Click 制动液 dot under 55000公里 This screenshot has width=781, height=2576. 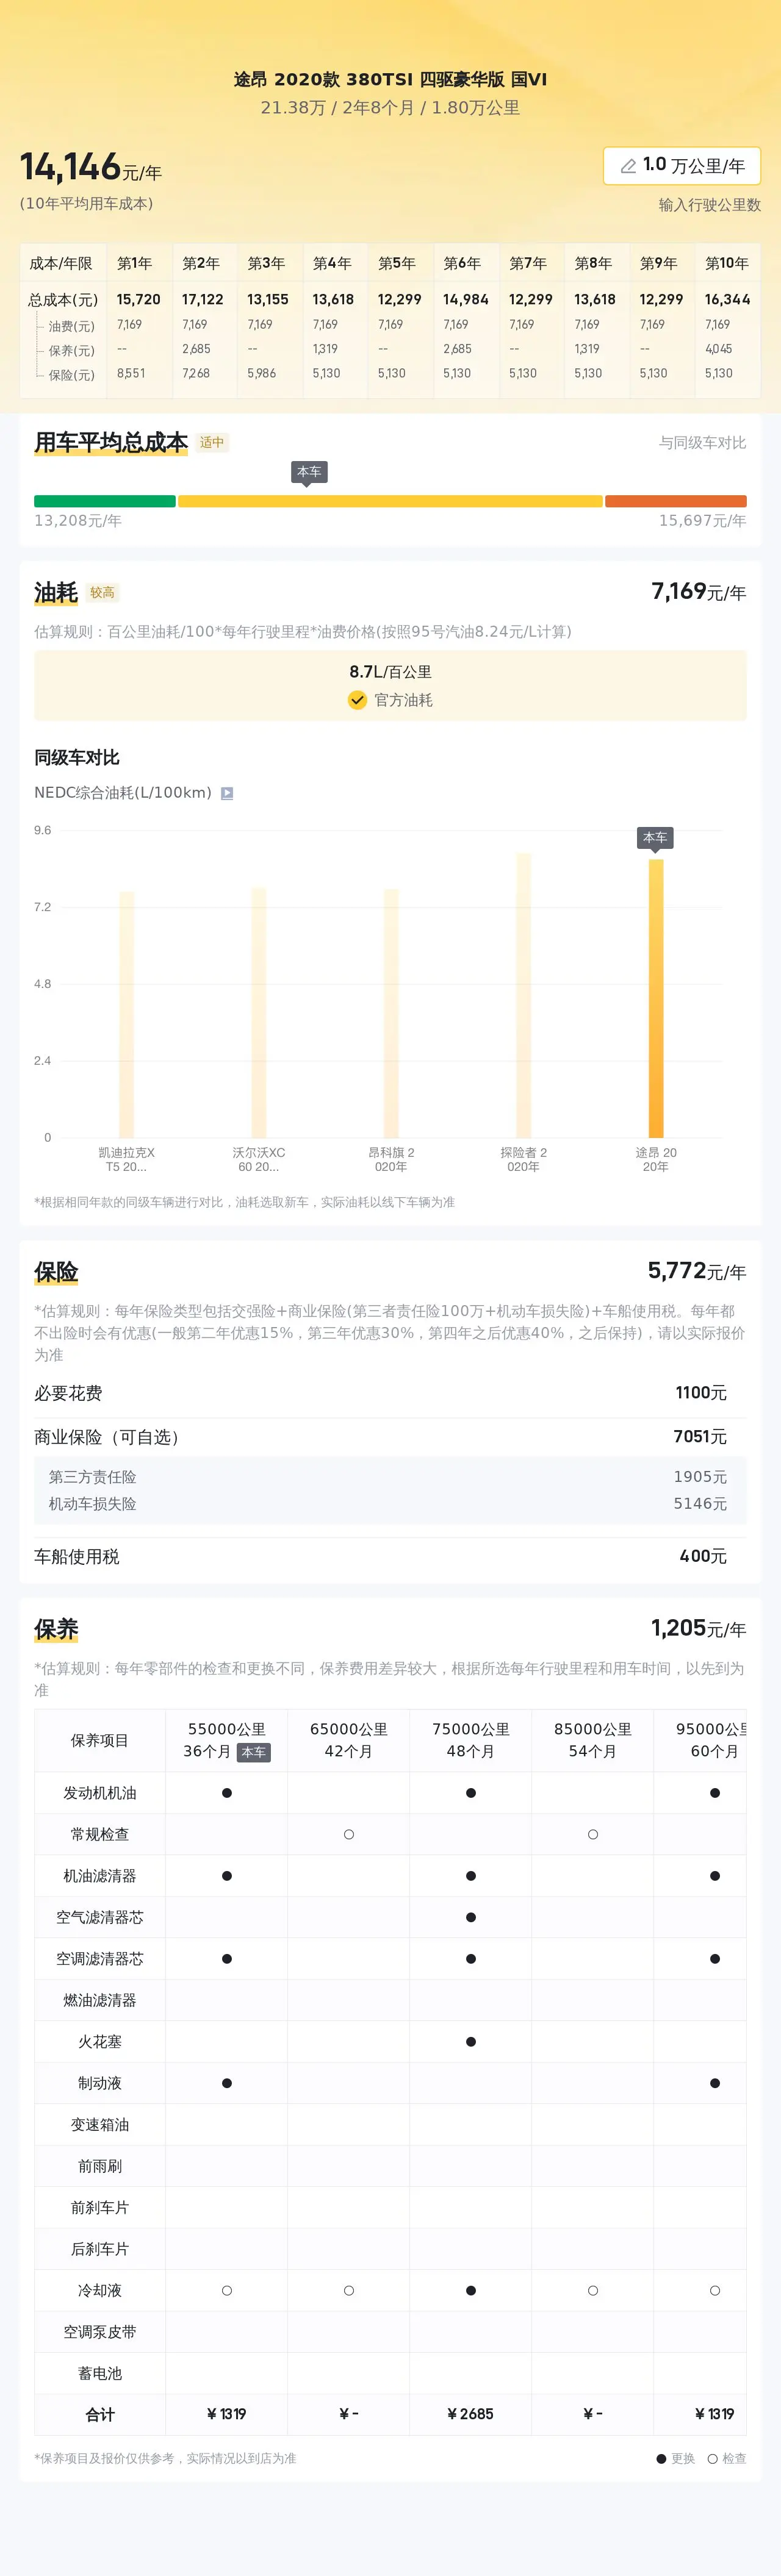point(227,2083)
